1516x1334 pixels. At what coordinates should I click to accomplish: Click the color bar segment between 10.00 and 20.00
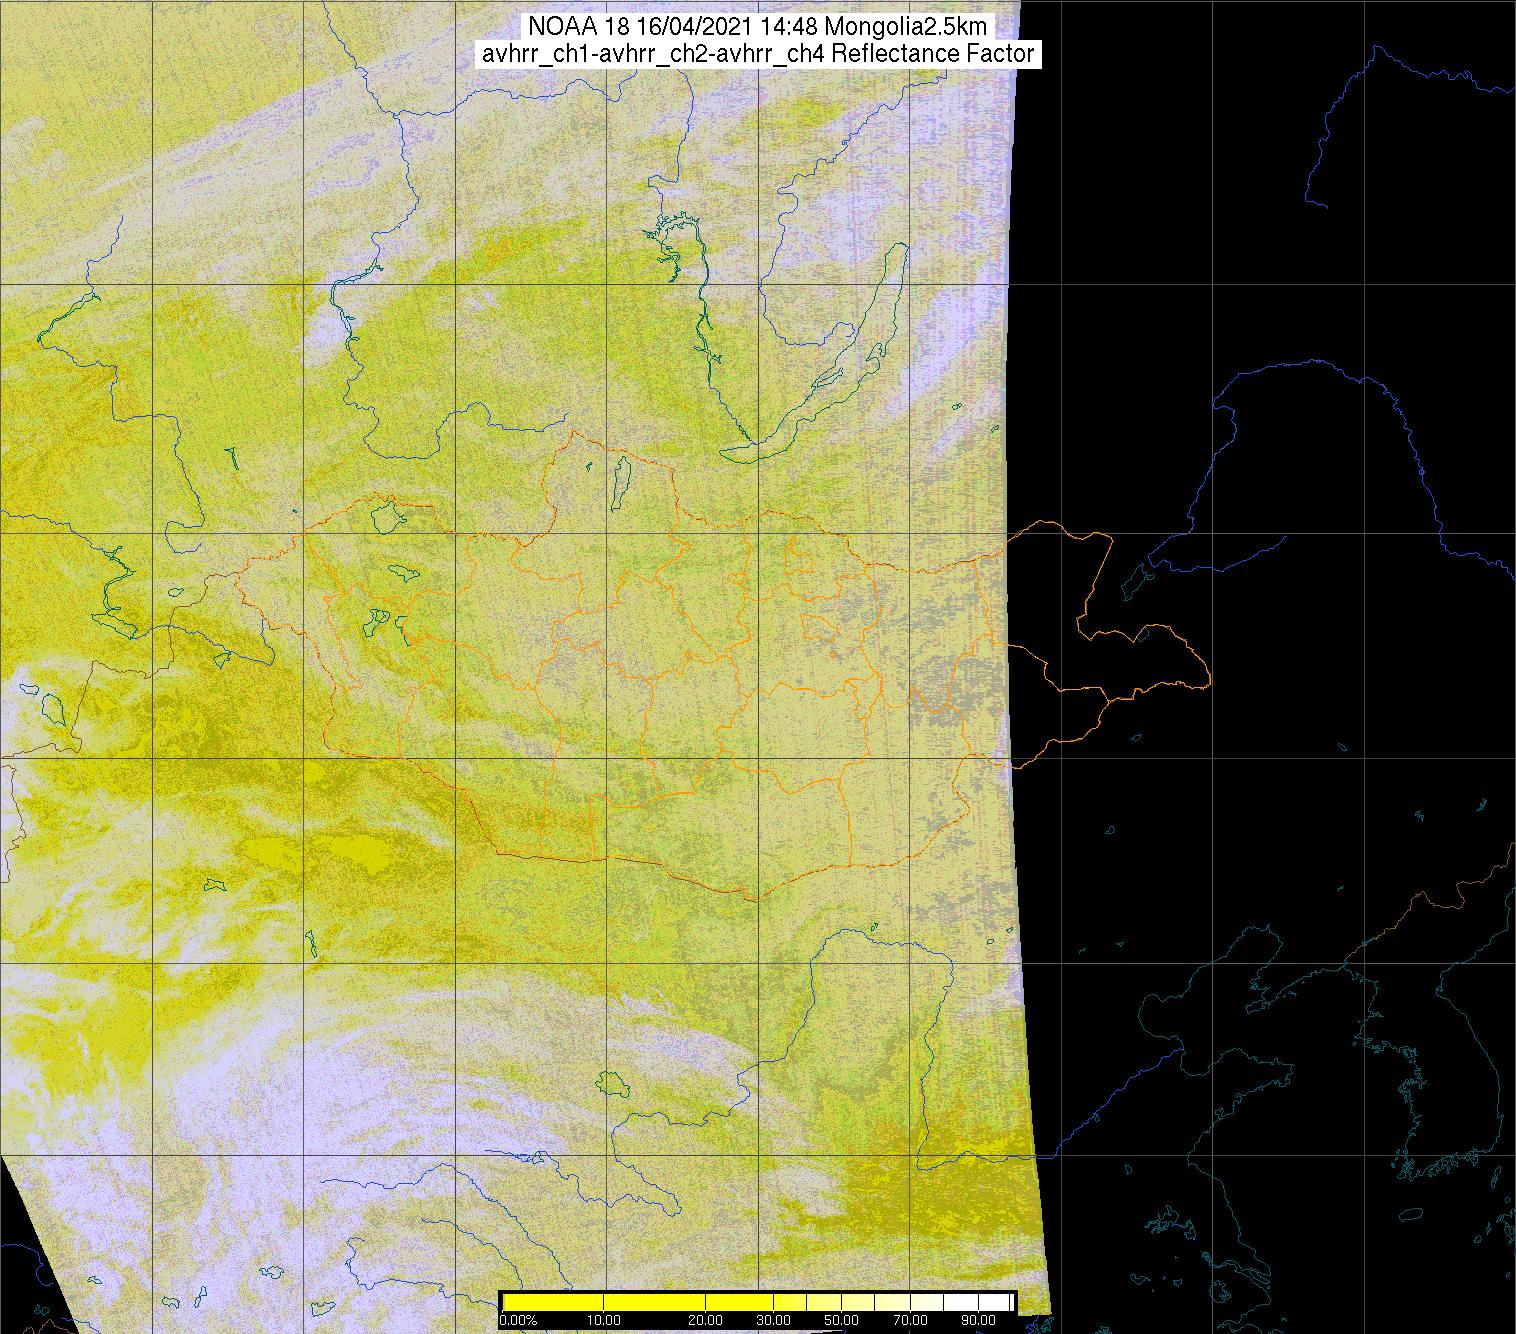pyautogui.click(x=654, y=1302)
